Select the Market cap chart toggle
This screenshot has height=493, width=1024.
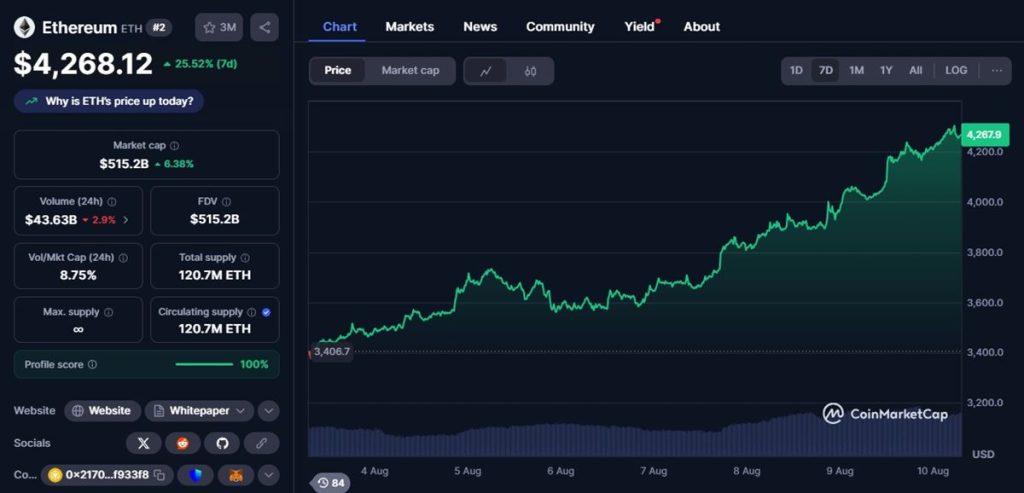(x=410, y=71)
